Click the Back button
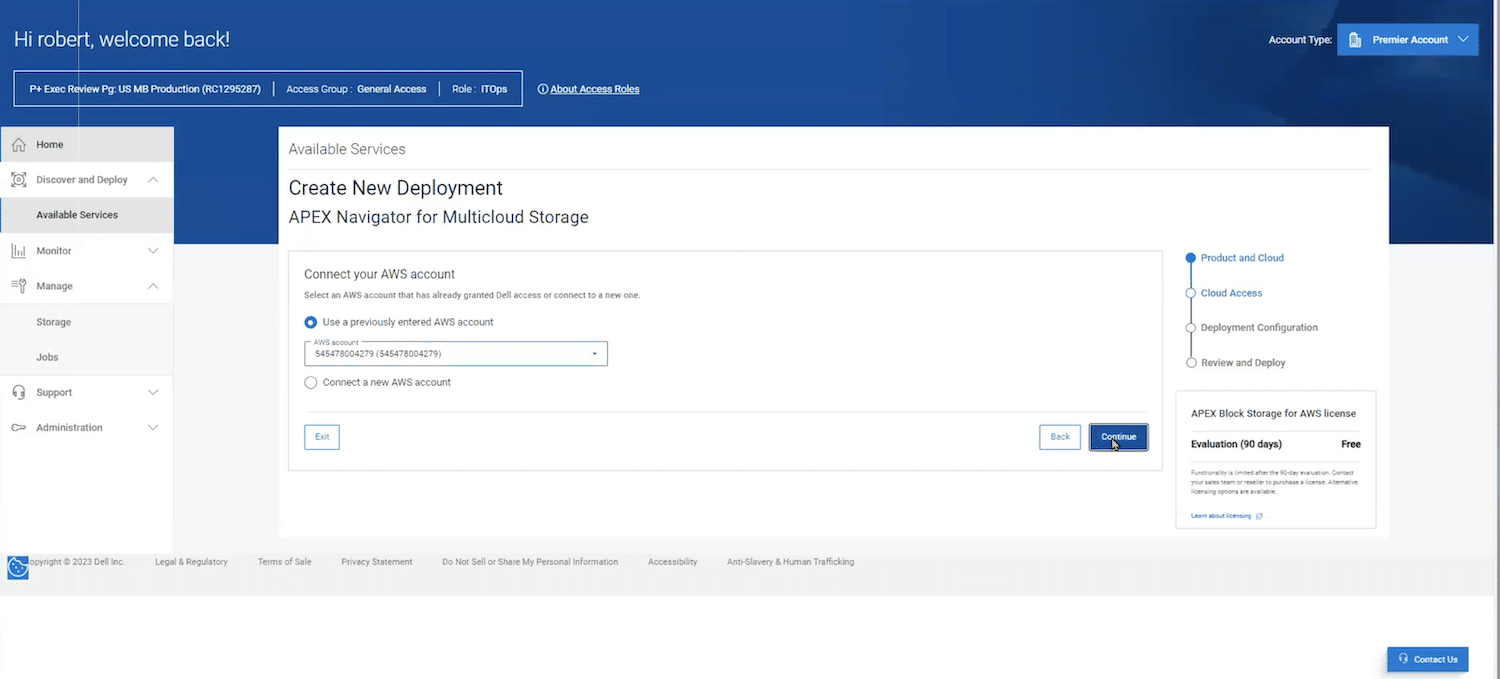This screenshot has height=679, width=1500. tap(1060, 437)
